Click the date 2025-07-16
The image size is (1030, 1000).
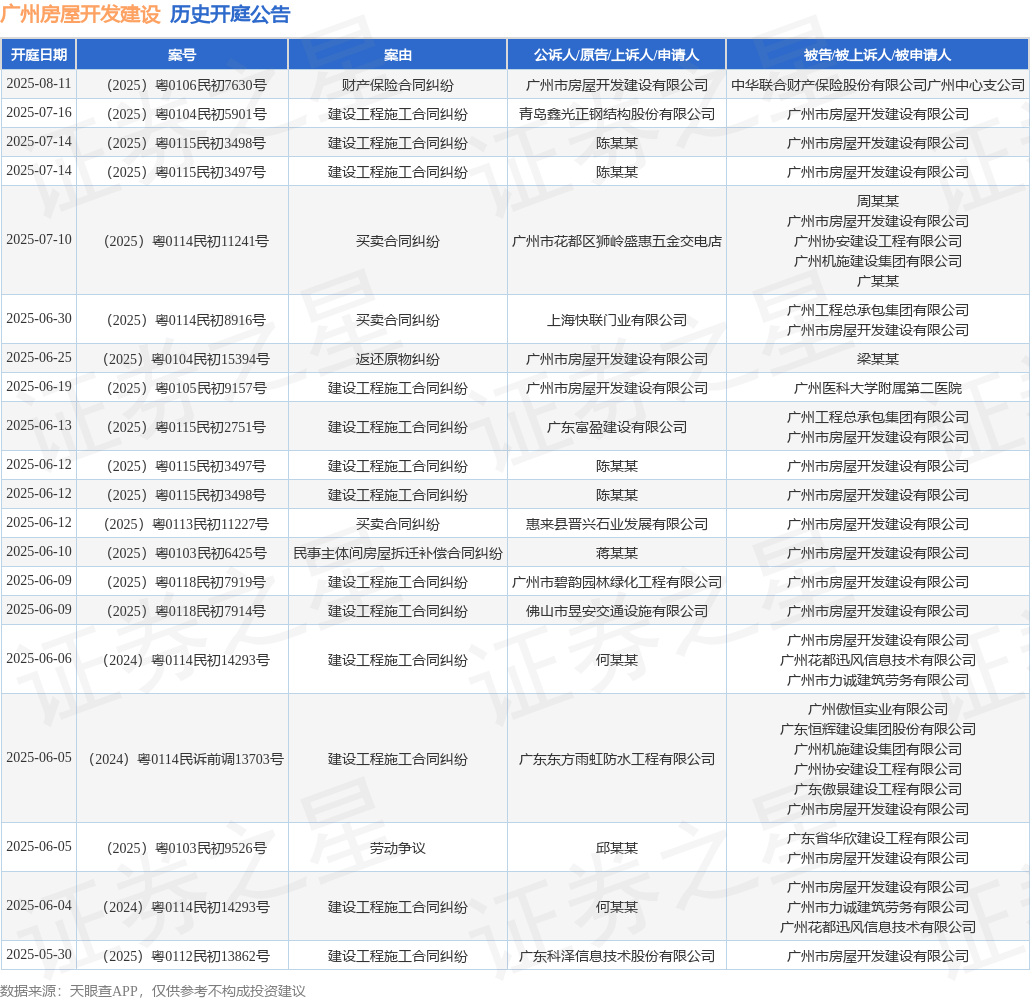pyautogui.click(x=39, y=112)
